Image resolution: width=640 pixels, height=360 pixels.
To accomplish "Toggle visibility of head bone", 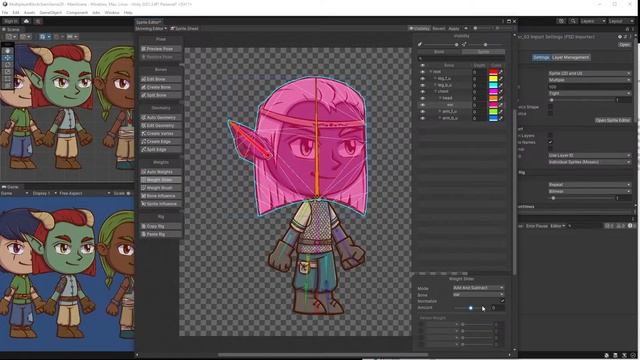I will [x=422, y=98].
